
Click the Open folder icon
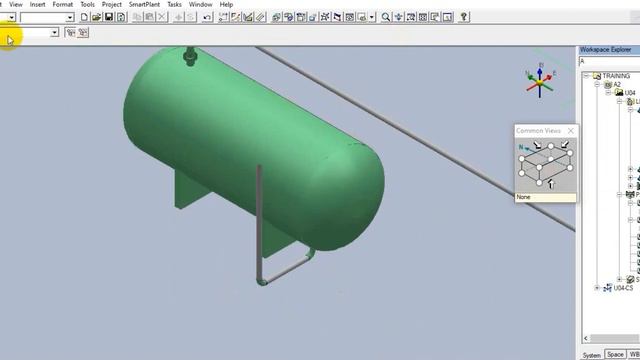(x=96, y=17)
